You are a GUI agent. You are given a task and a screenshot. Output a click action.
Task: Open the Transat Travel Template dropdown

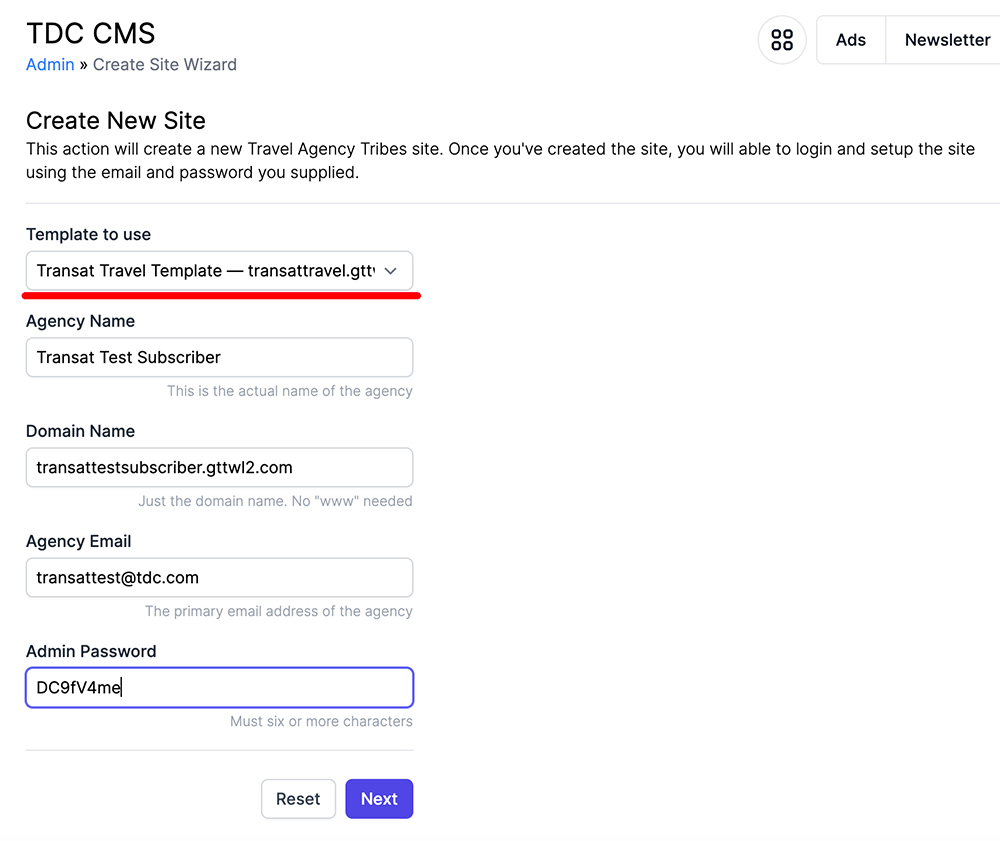click(205, 271)
